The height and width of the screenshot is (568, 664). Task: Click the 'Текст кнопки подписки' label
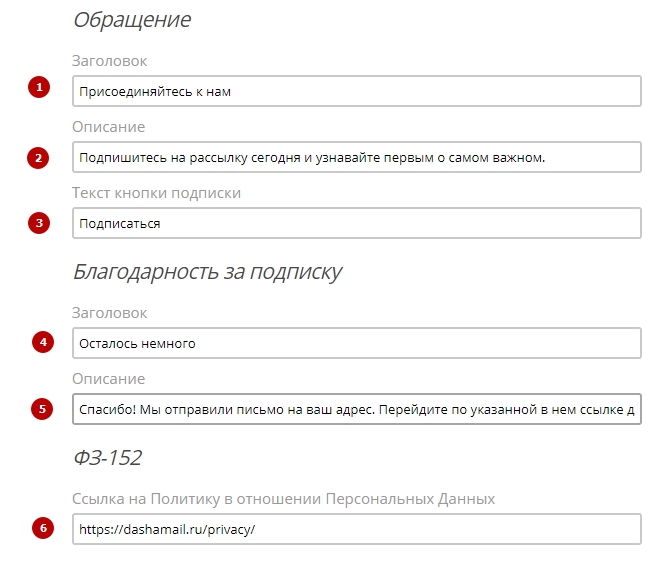[156, 192]
